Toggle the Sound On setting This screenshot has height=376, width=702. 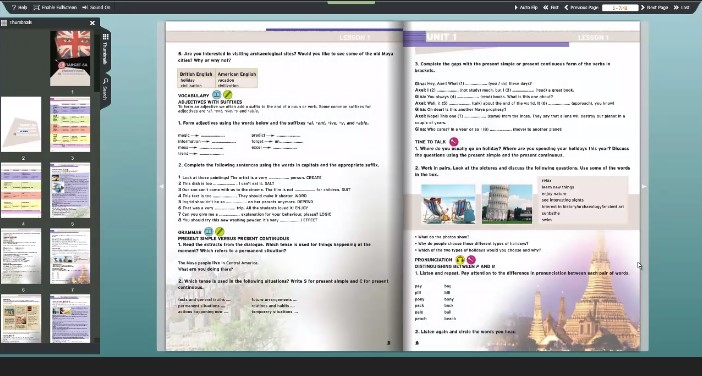[96, 8]
